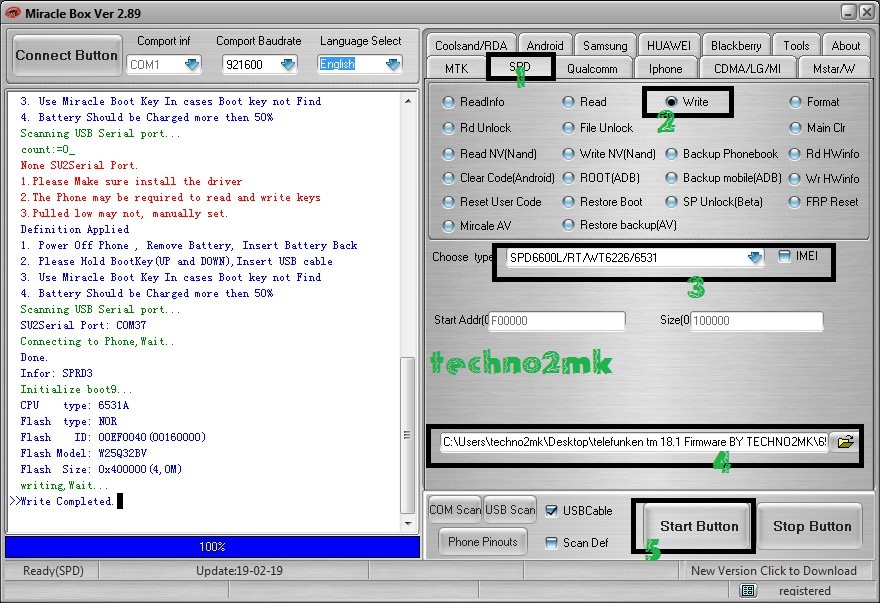Click the folder browse icon for firmware file
880x603 pixels.
click(x=846, y=442)
